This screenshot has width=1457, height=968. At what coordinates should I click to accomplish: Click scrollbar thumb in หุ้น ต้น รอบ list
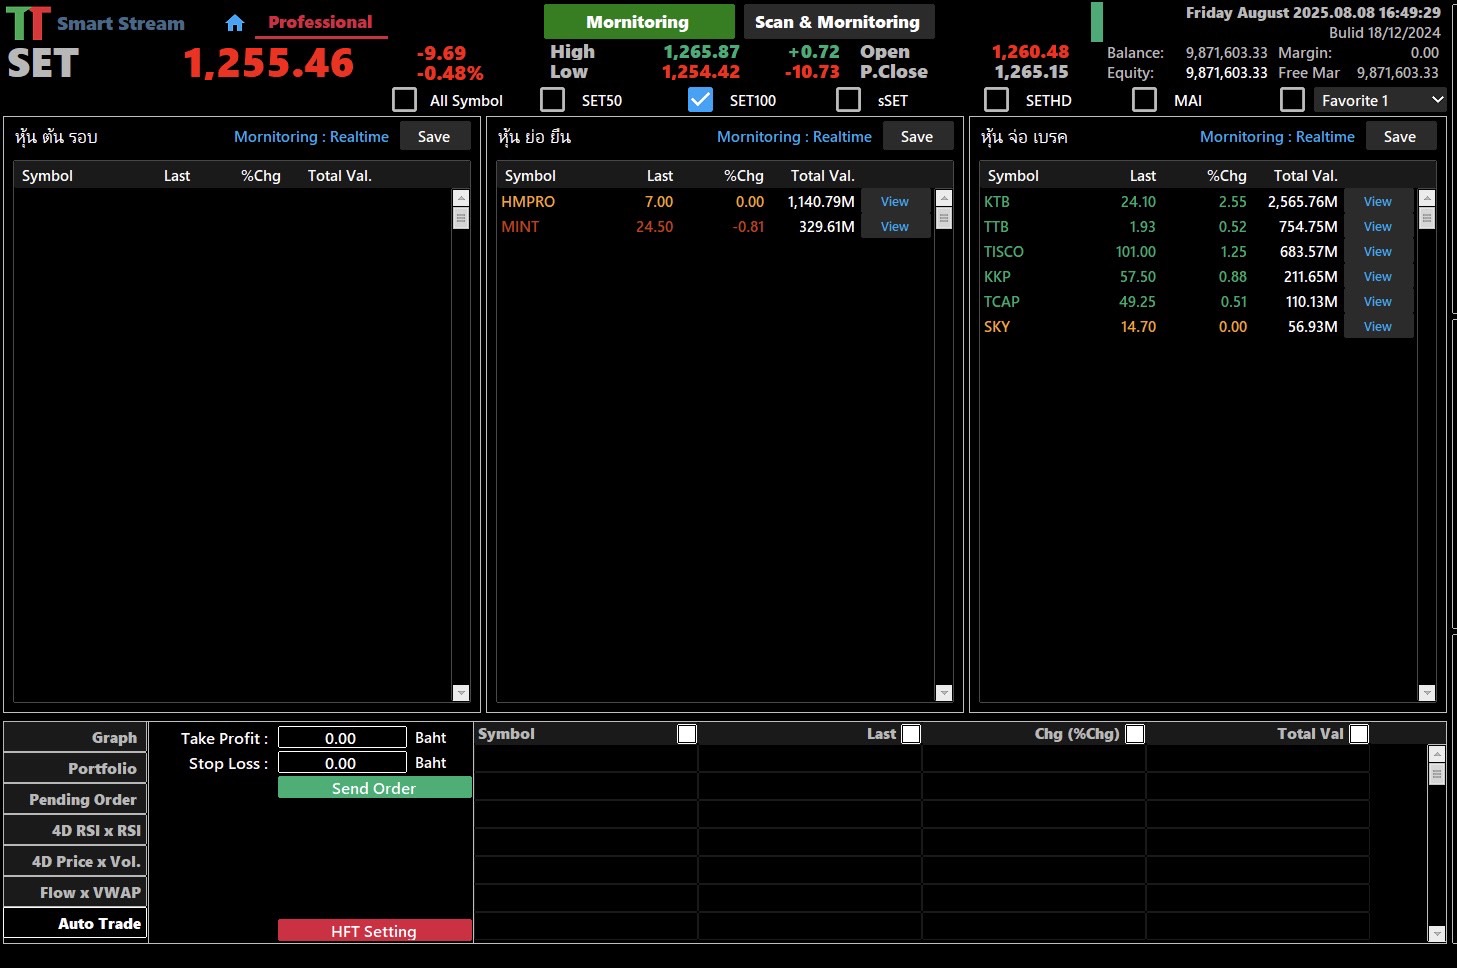[x=461, y=218]
